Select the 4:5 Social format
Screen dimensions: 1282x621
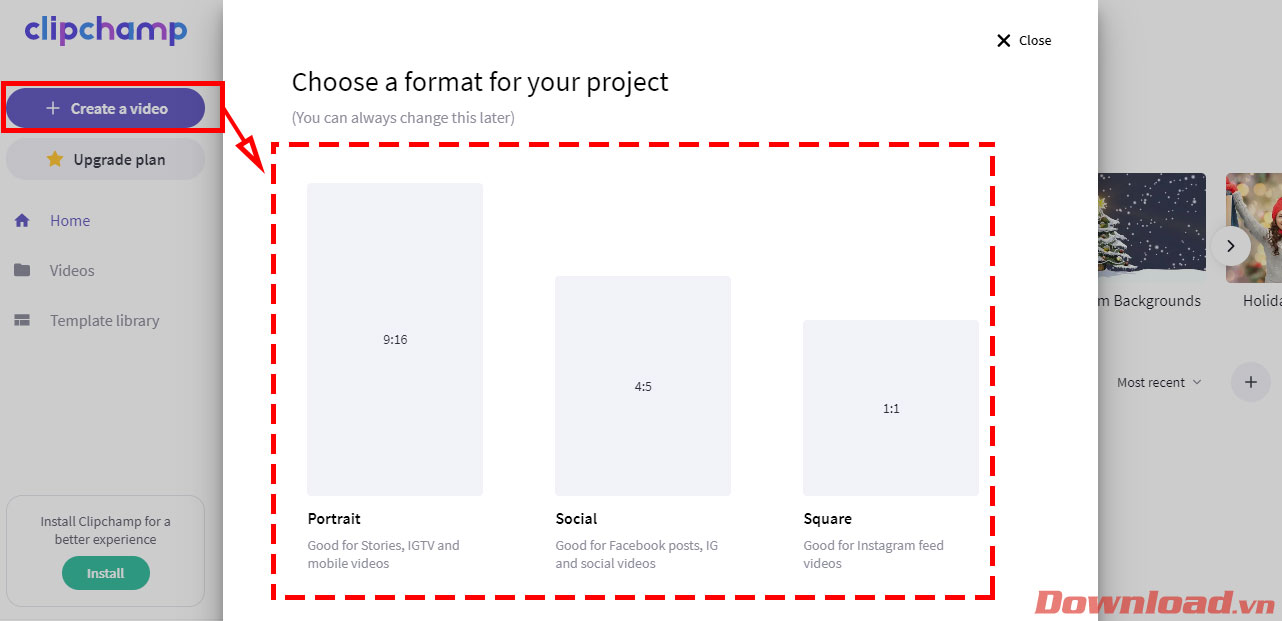coord(643,386)
